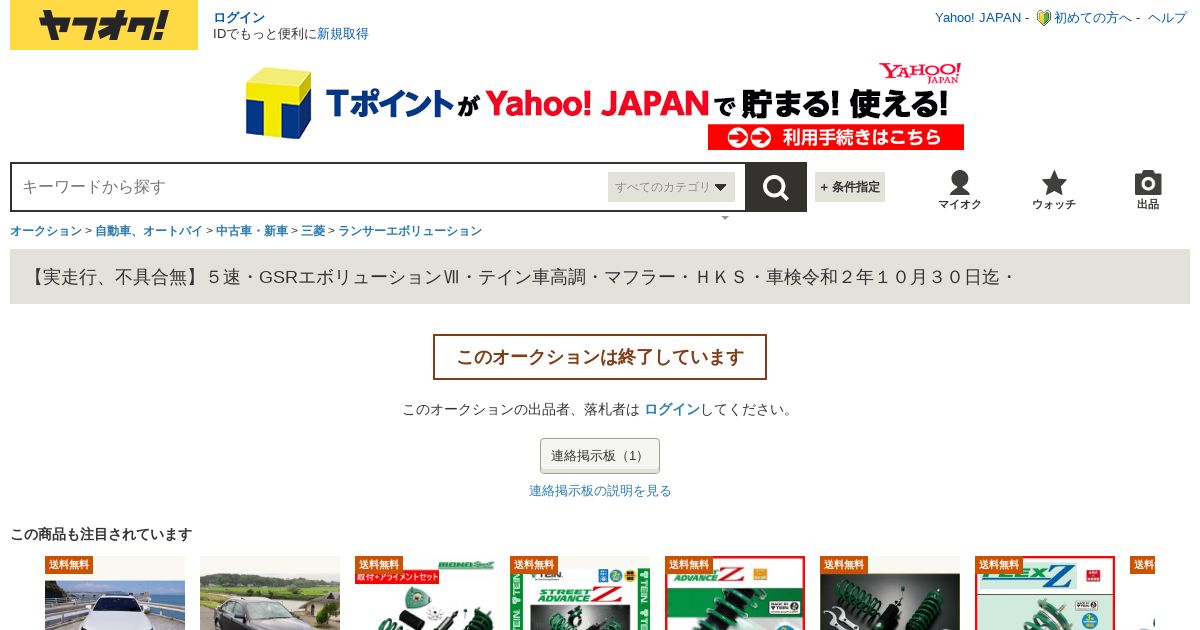Viewport: 1200px width, 630px height.
Task: Open My Auction (マイオク) person icon
Action: [x=960, y=190]
